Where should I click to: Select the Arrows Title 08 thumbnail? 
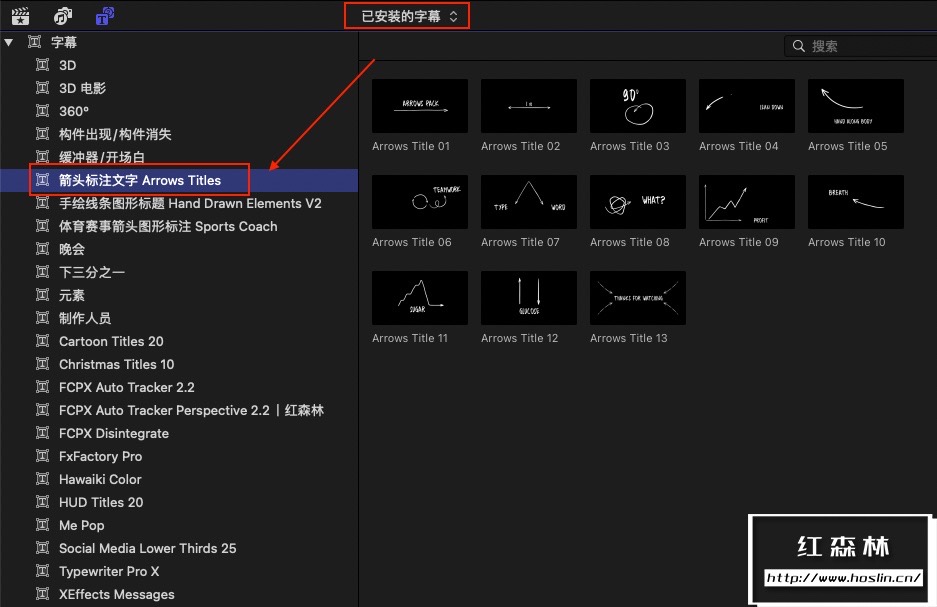click(x=638, y=202)
